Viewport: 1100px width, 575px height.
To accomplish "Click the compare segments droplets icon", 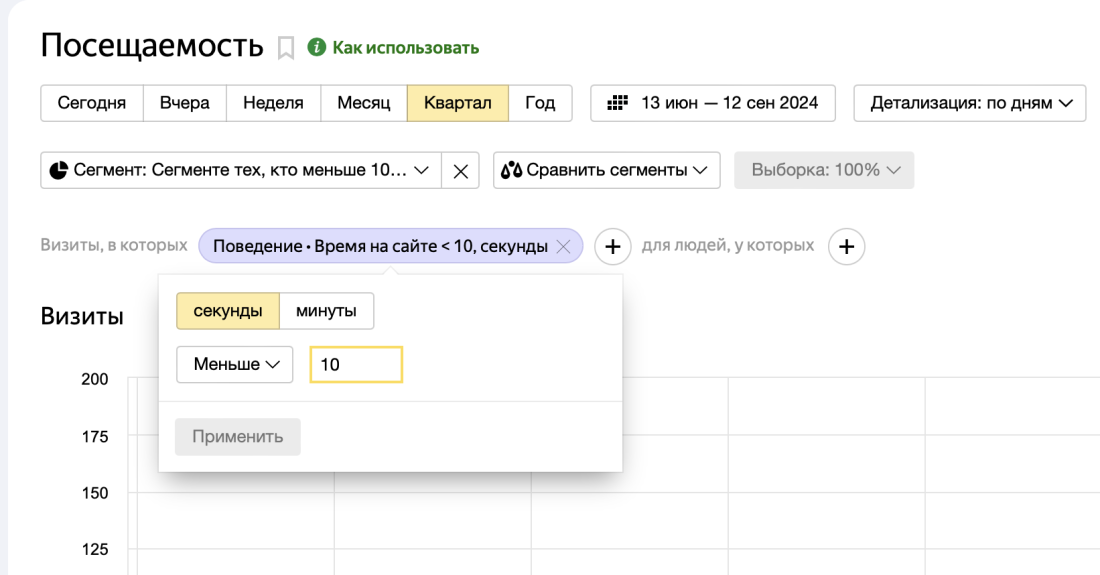I will pyautogui.click(x=512, y=170).
